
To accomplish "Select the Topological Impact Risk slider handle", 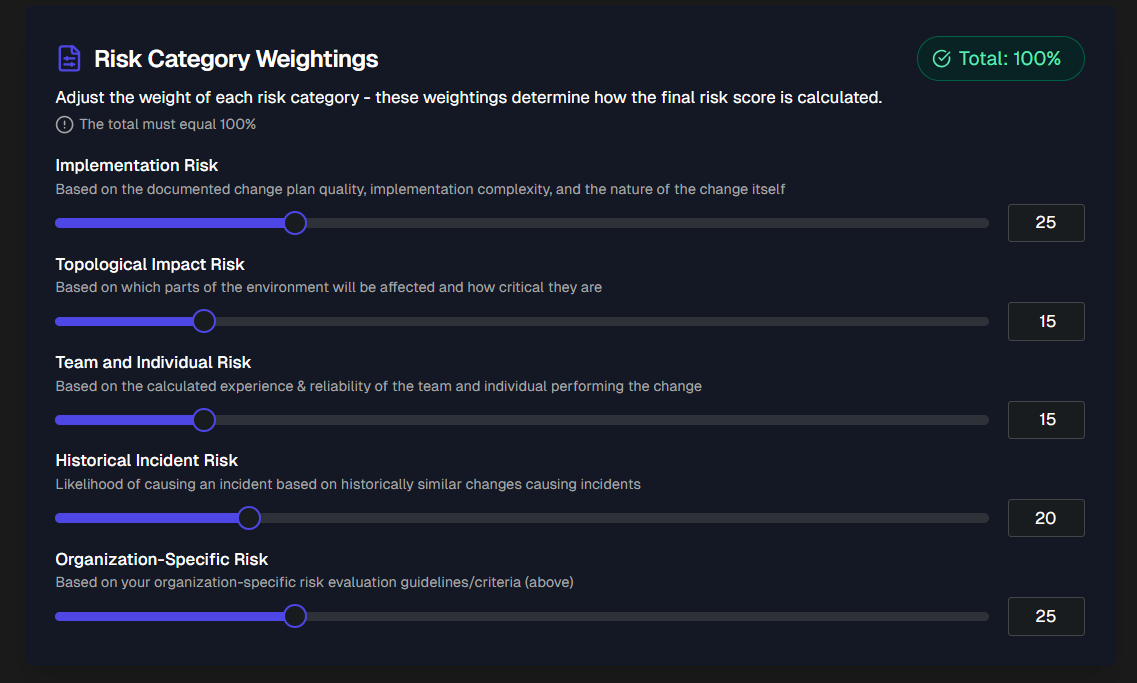I will (x=204, y=321).
